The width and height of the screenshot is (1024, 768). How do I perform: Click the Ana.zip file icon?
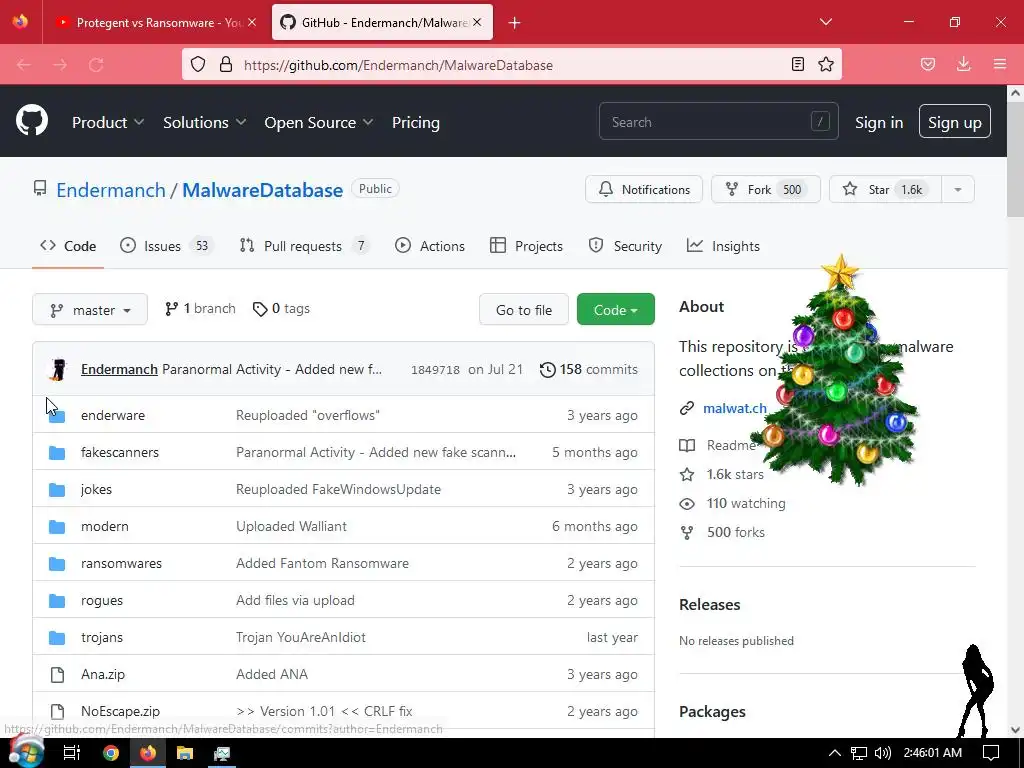click(57, 674)
